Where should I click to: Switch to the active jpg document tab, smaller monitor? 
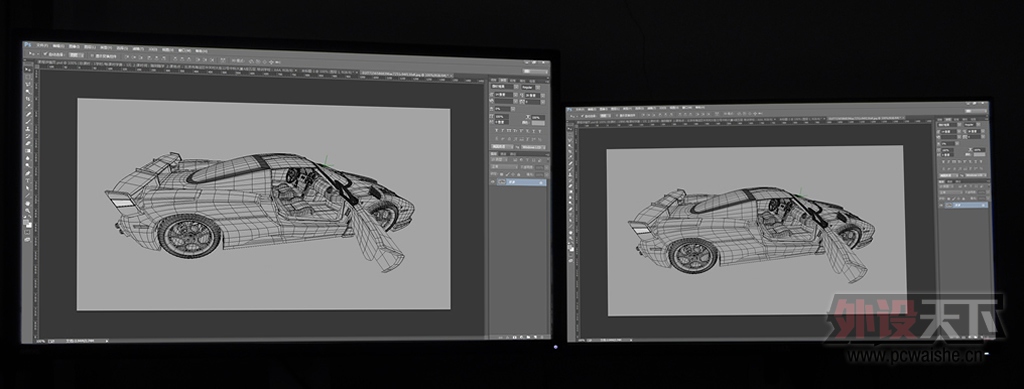tap(866, 118)
